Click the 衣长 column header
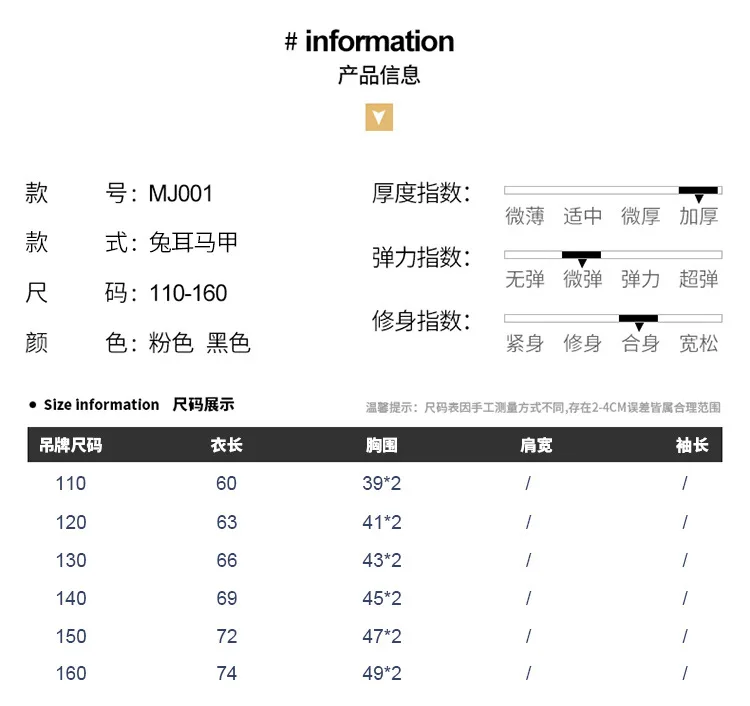This screenshot has height=706, width=750. (x=226, y=445)
